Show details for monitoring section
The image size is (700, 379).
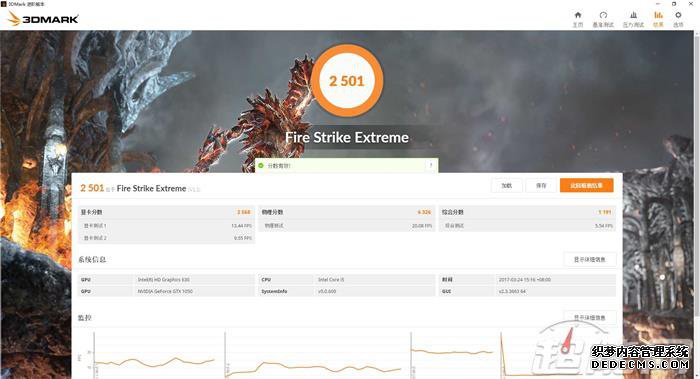[590, 317]
